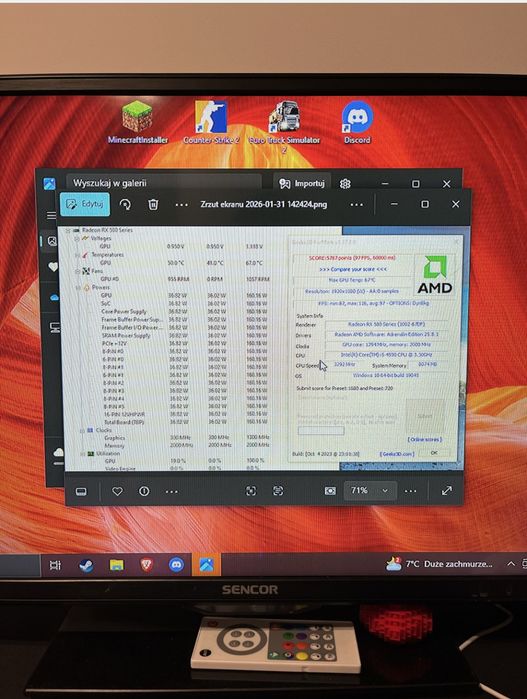The width and height of the screenshot is (527, 699).
Task: Click the Photos app logo in the gallery window
Action: click(x=49, y=183)
